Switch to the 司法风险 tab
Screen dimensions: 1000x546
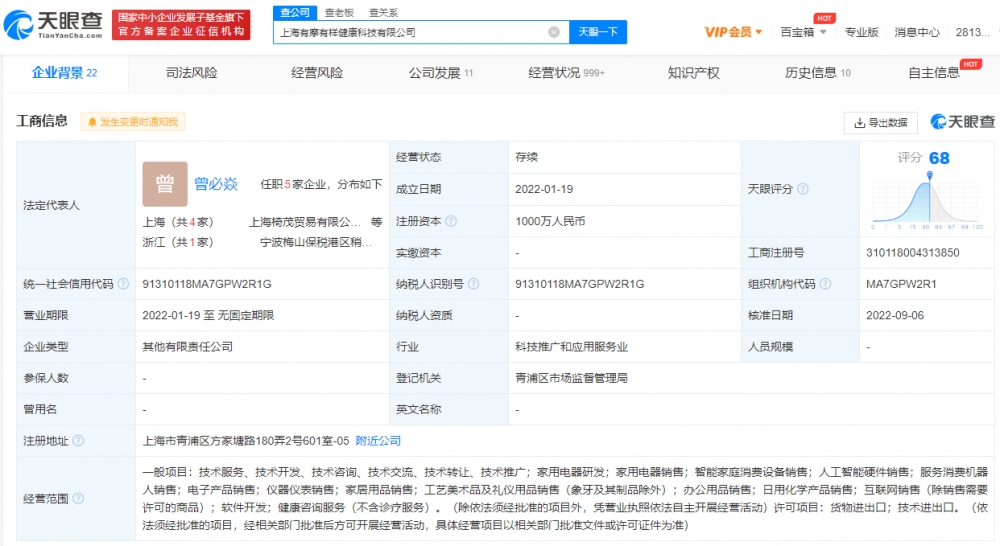pos(191,73)
